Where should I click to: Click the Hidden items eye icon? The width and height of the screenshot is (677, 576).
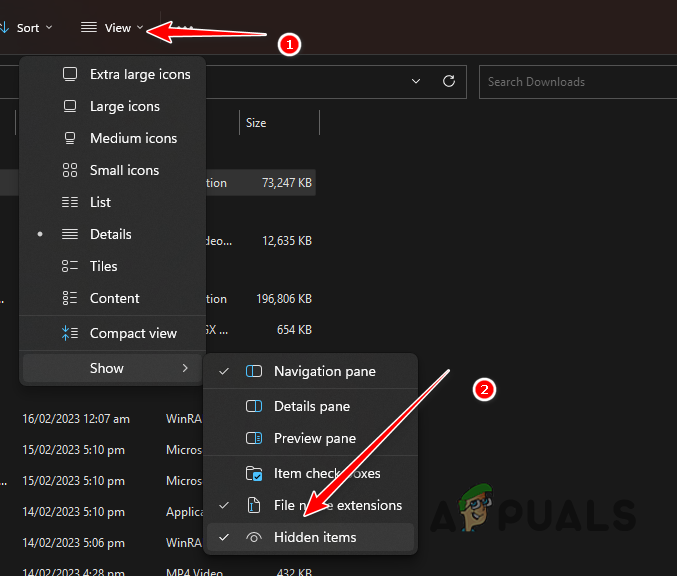pos(254,538)
